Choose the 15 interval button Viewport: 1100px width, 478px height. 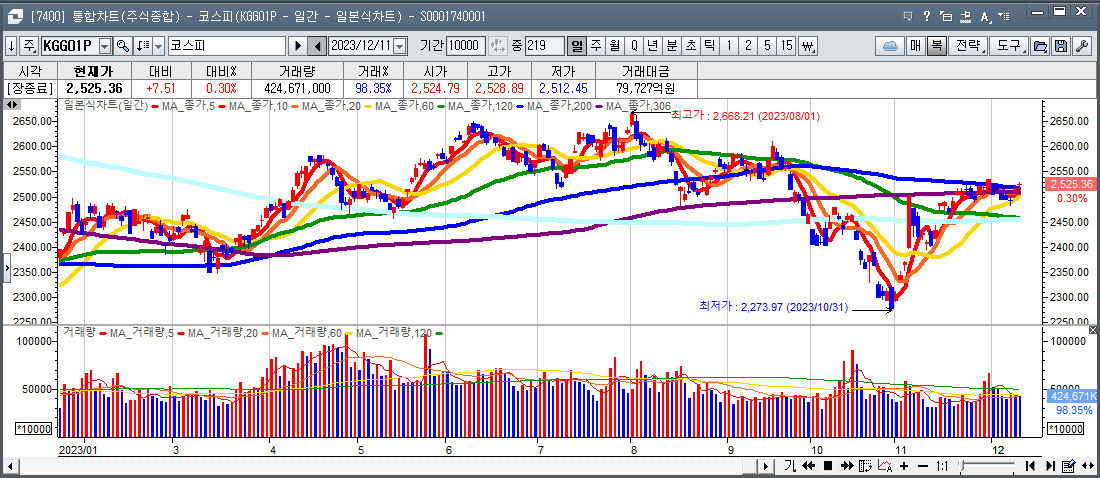(787, 46)
